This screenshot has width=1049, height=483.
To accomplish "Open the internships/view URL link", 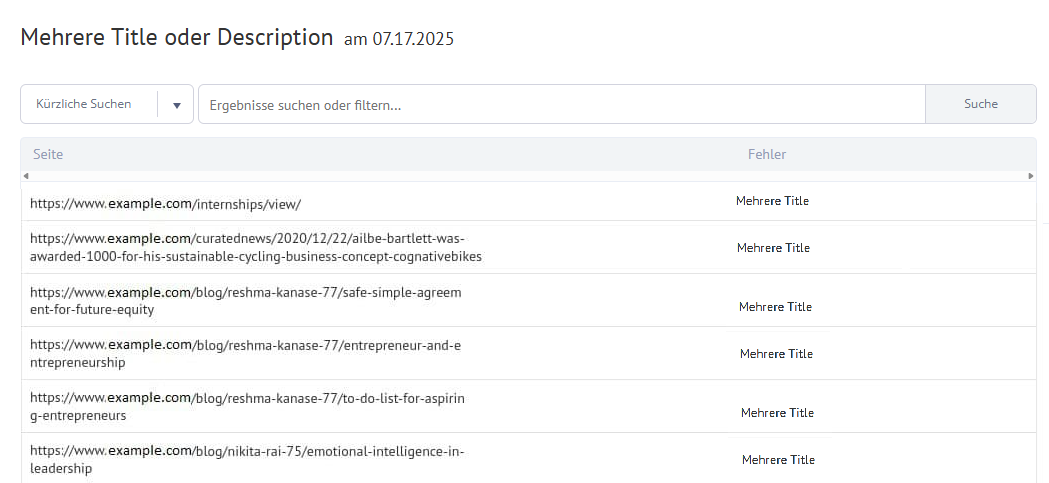I will click(165, 205).
